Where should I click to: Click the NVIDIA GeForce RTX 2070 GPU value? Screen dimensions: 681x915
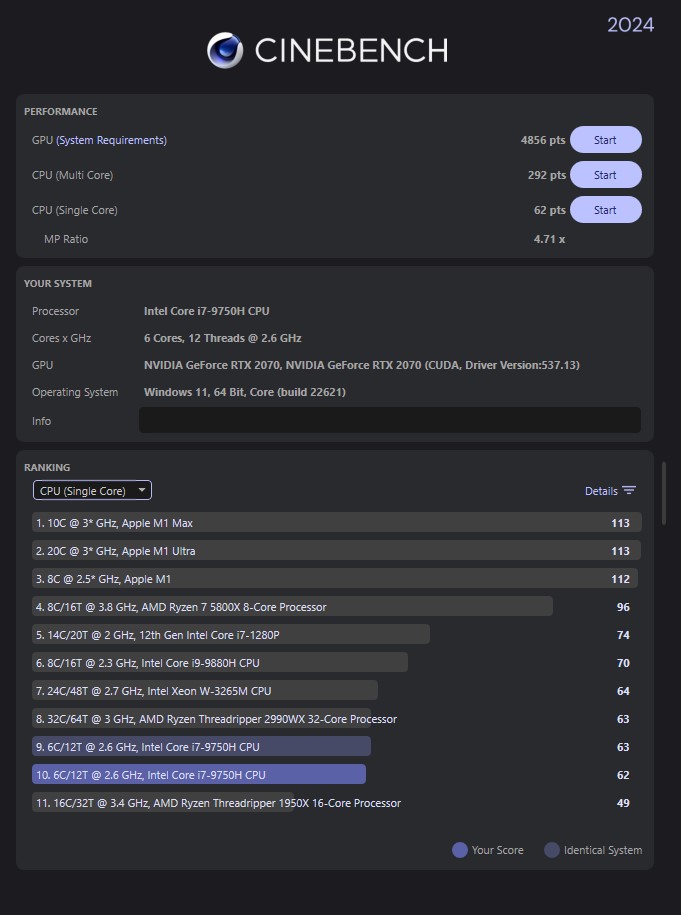tap(362, 365)
